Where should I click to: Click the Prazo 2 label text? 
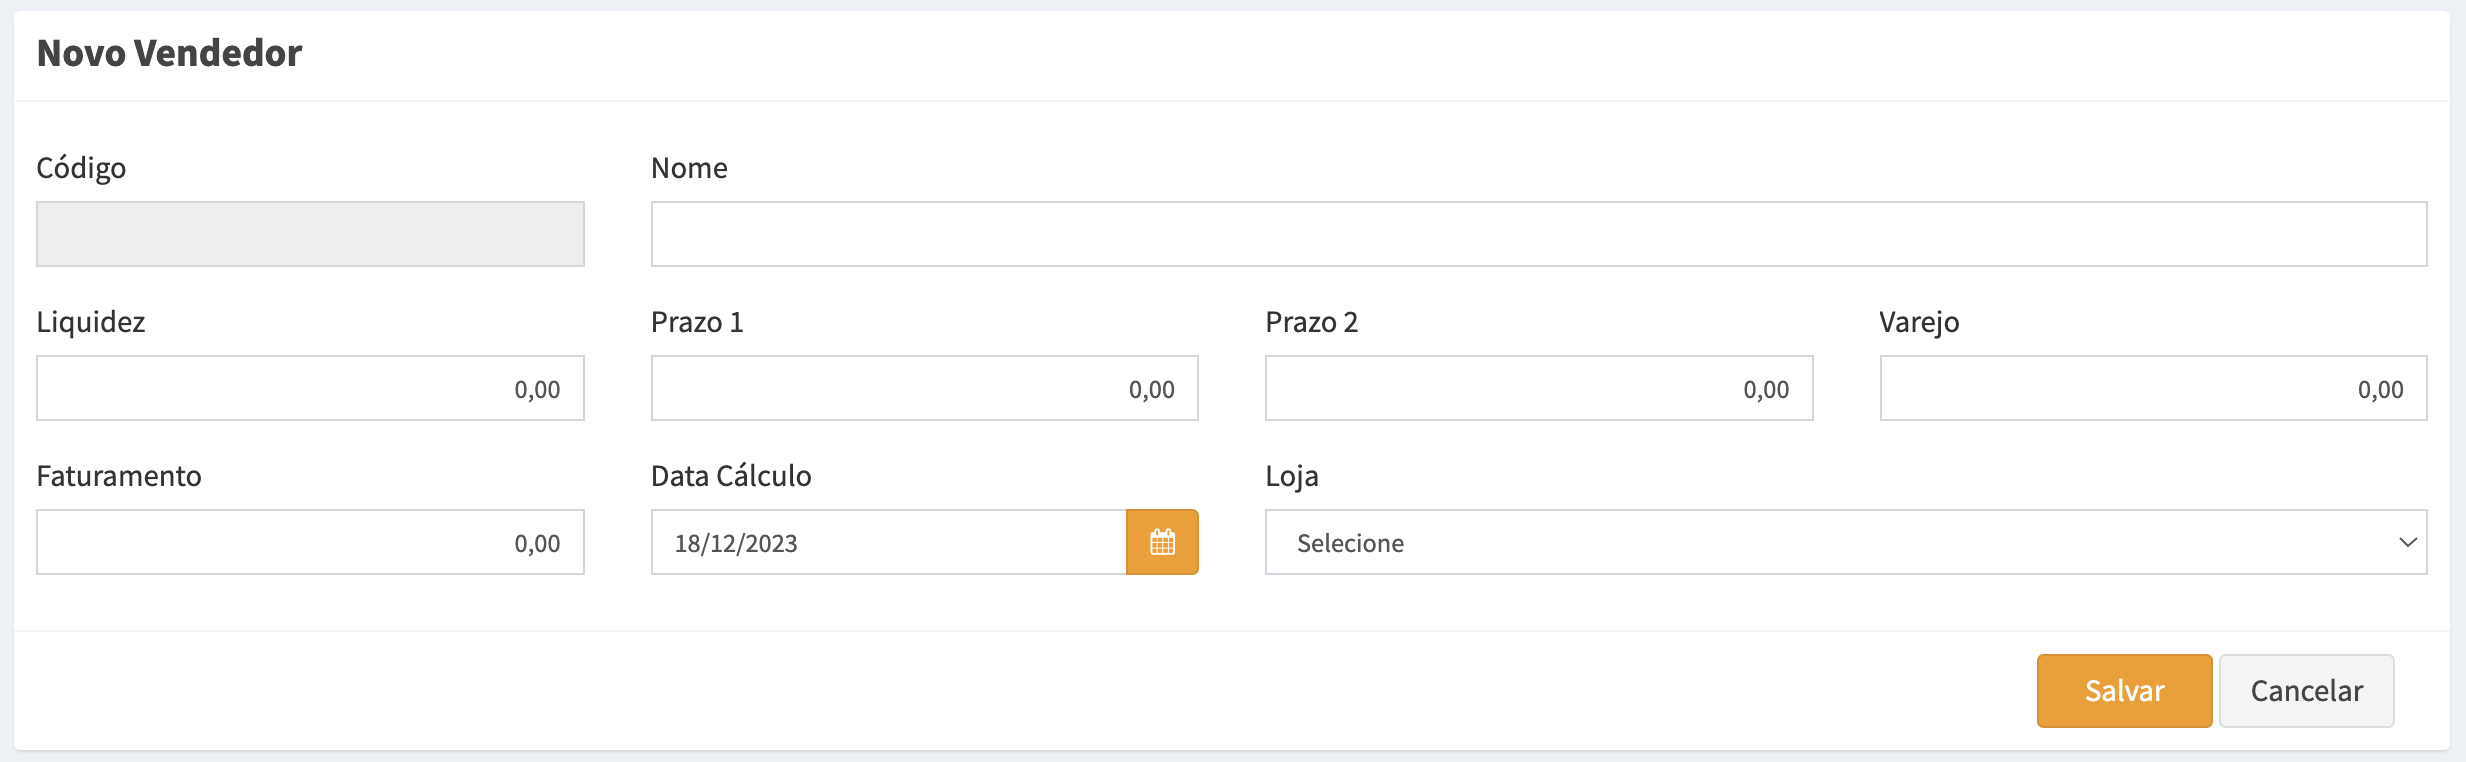point(1311,322)
